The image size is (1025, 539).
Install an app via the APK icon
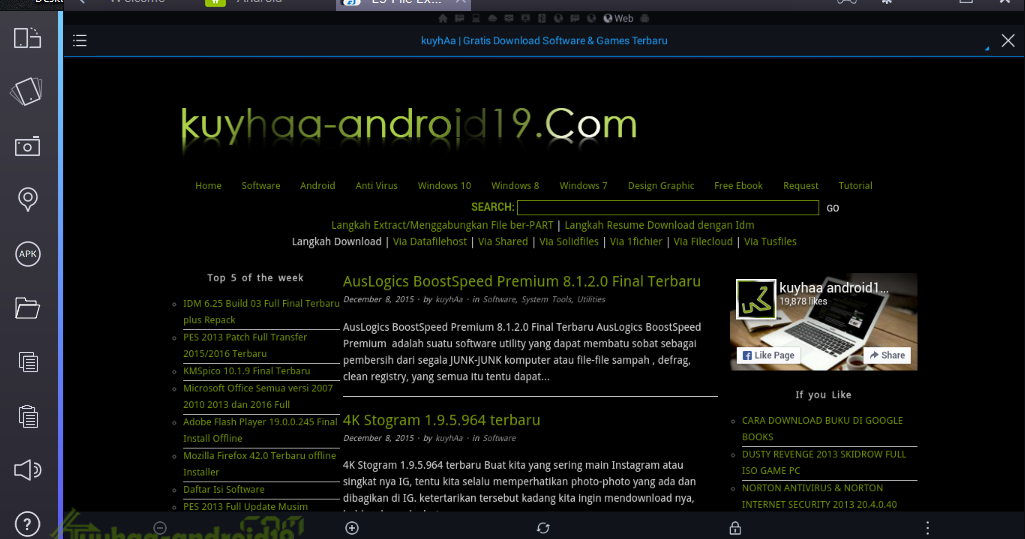tap(27, 254)
